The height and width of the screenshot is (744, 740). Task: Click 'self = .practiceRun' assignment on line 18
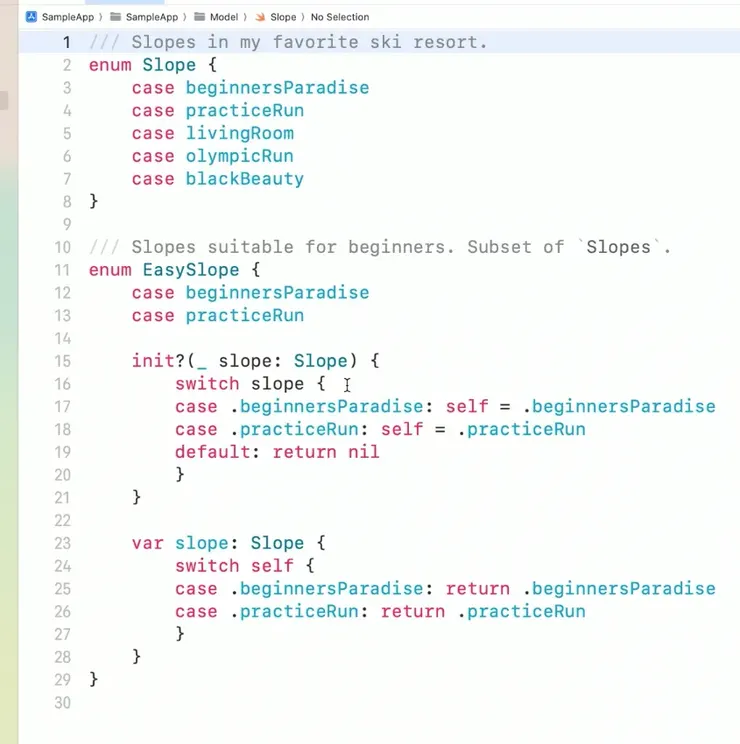(483, 429)
